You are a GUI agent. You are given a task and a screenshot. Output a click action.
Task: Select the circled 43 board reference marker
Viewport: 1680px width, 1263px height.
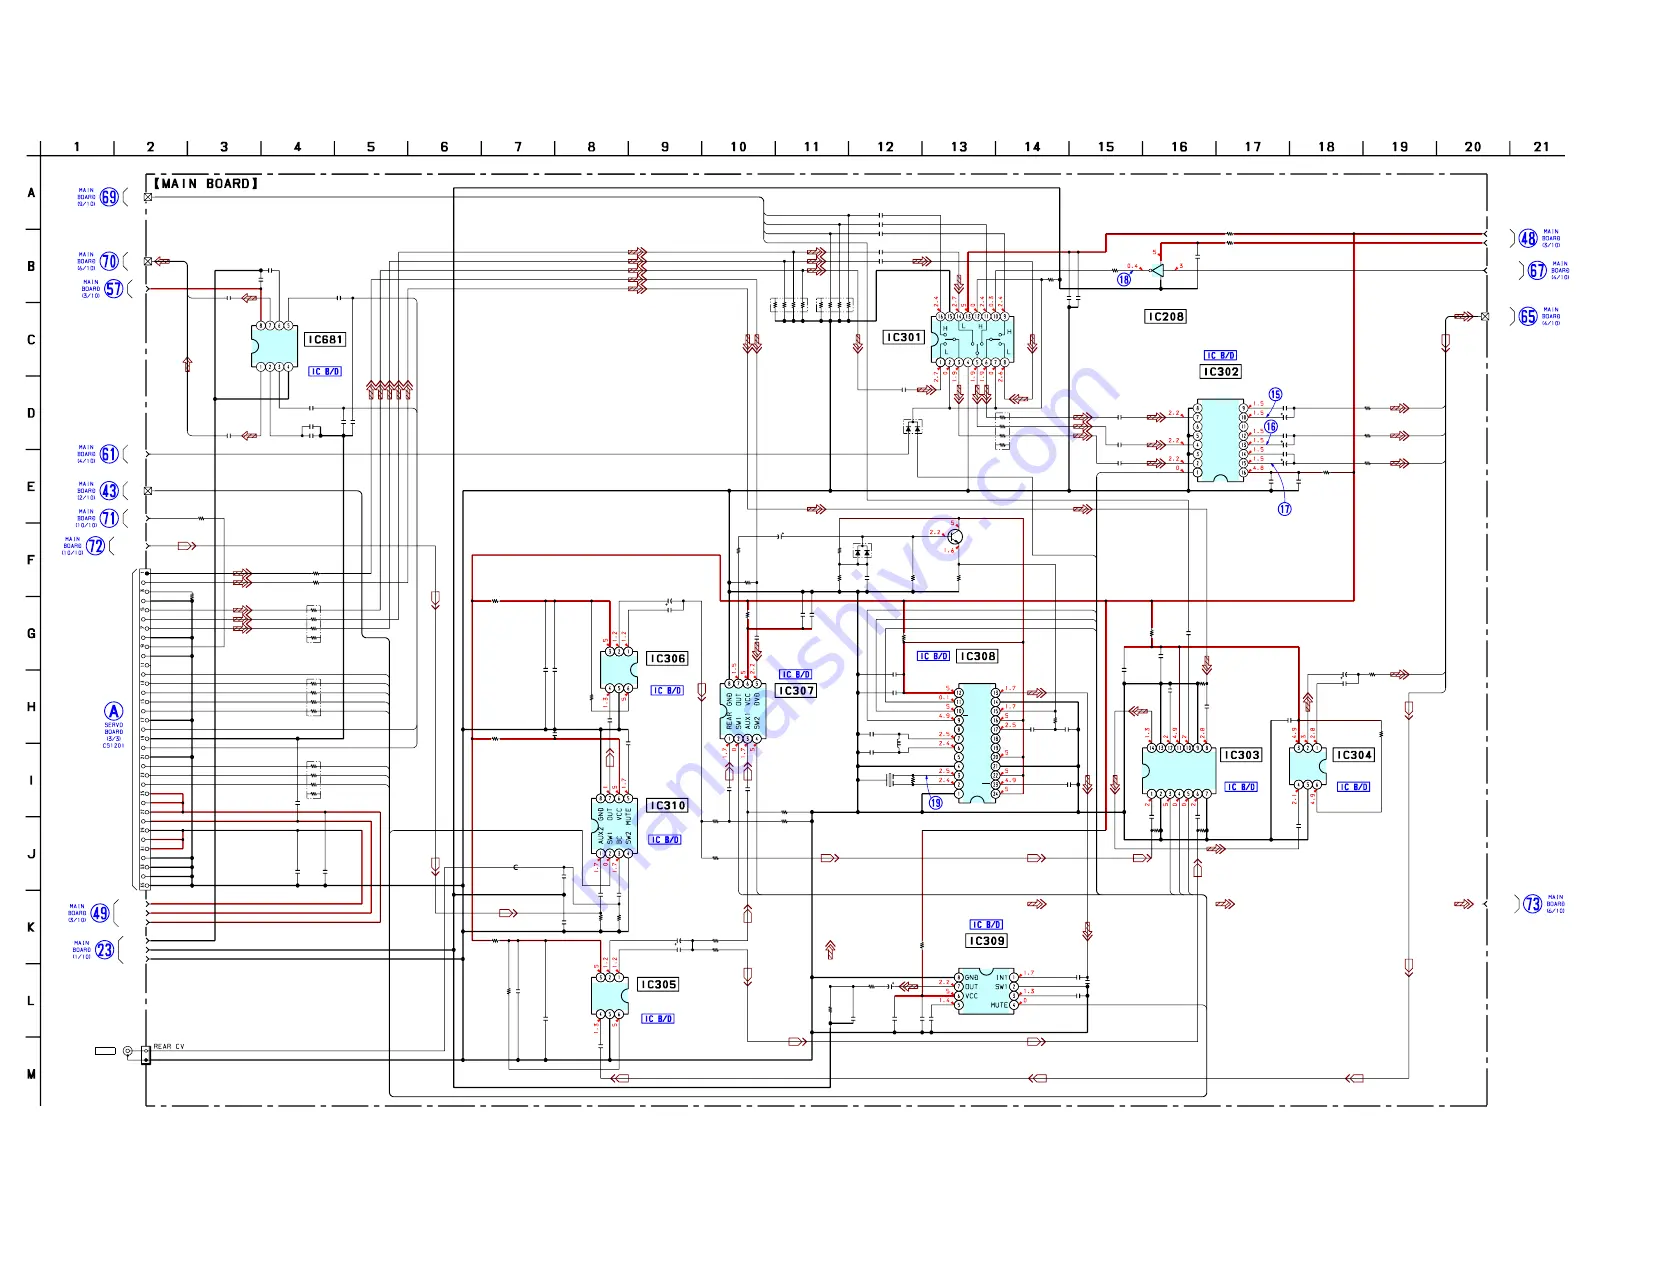tap(109, 491)
